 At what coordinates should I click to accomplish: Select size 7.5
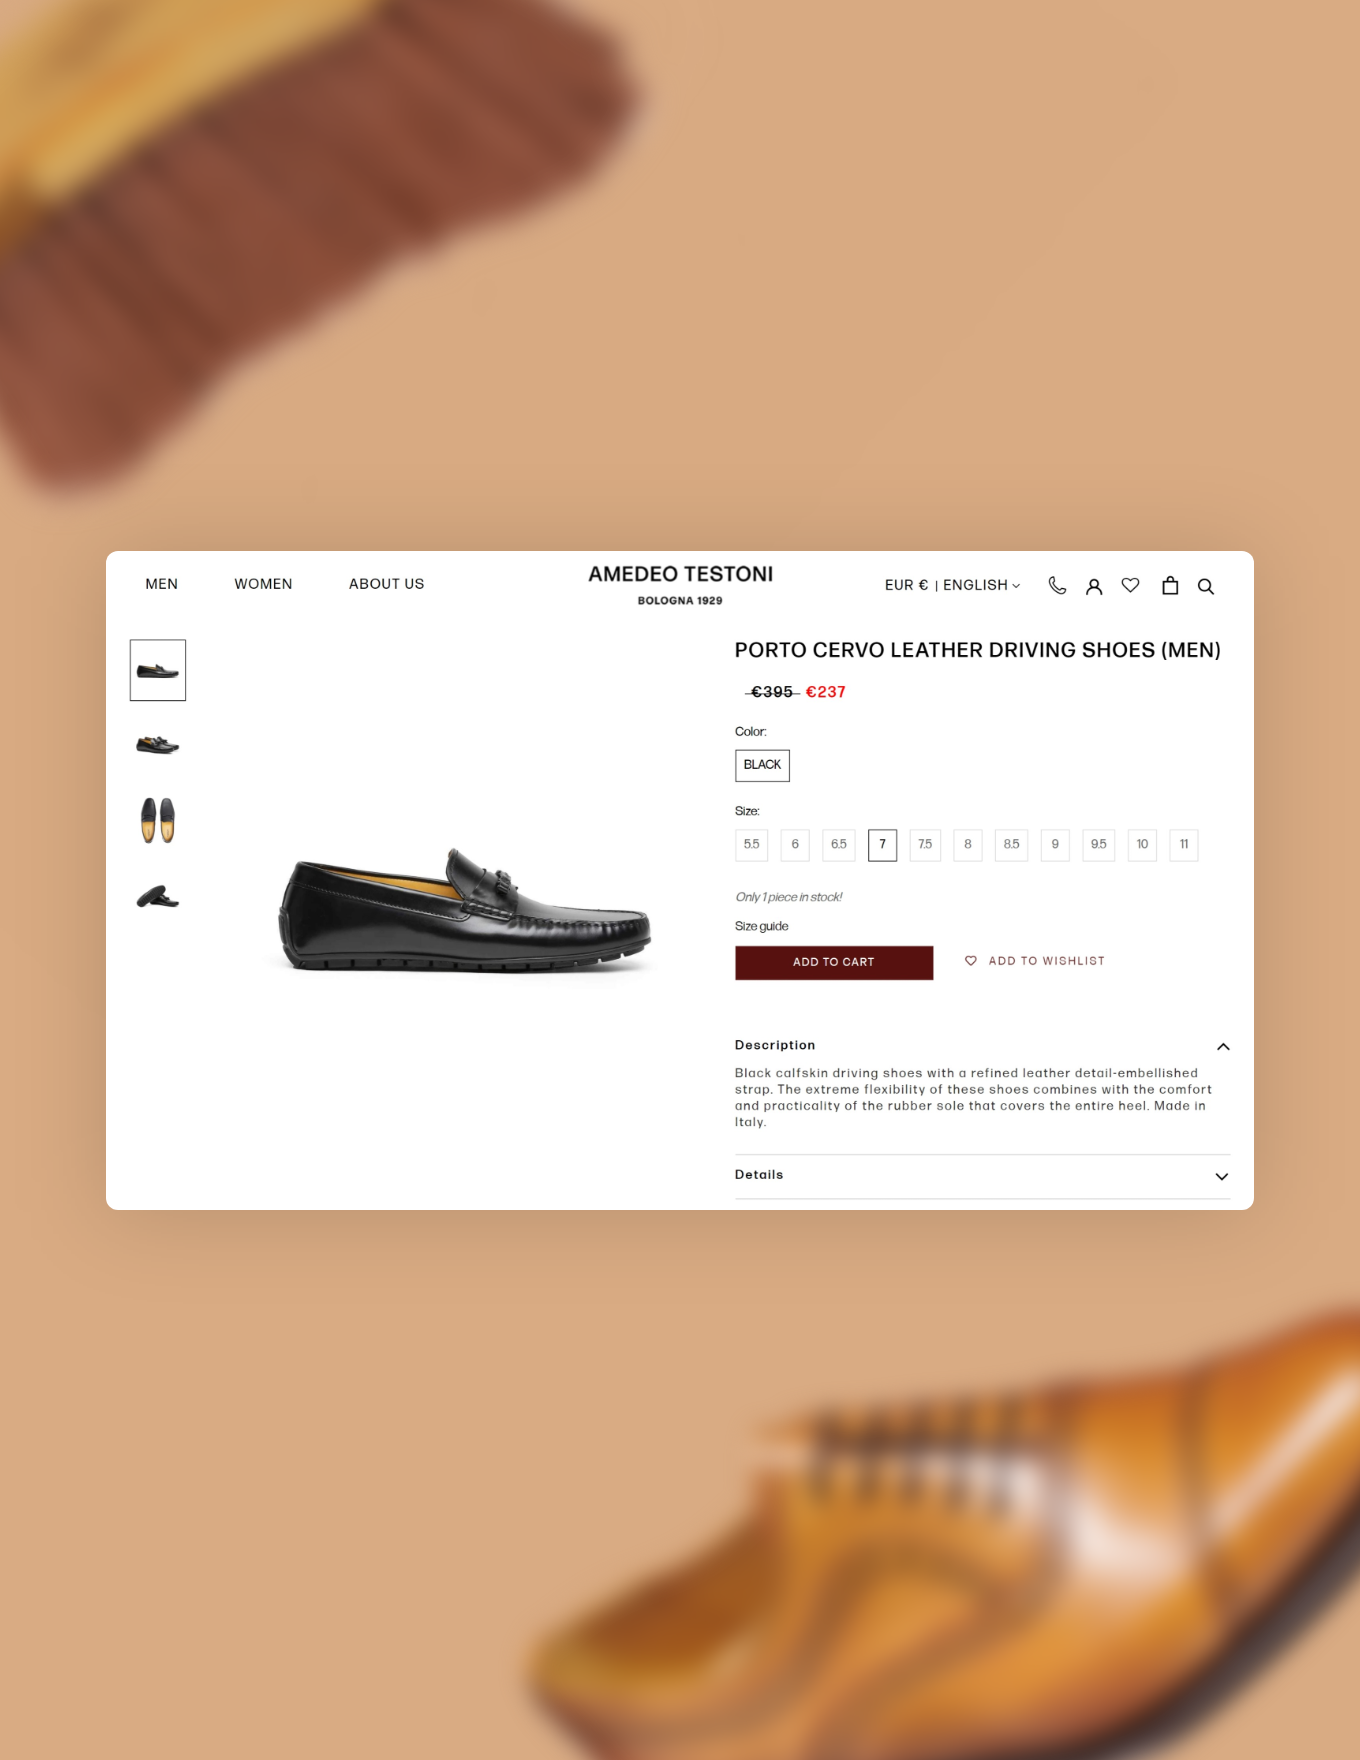click(925, 845)
